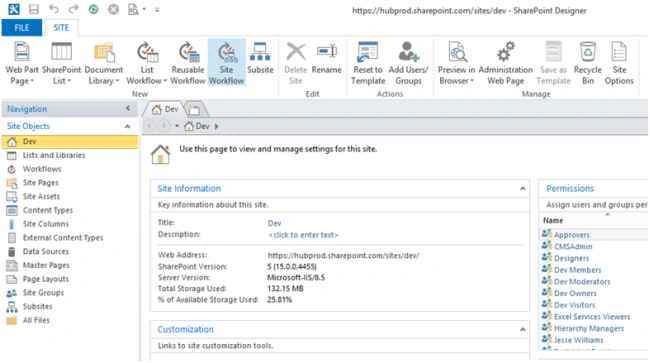Click the green Refresh icon in title bar
This screenshot has height=363, width=650.
coord(93,9)
